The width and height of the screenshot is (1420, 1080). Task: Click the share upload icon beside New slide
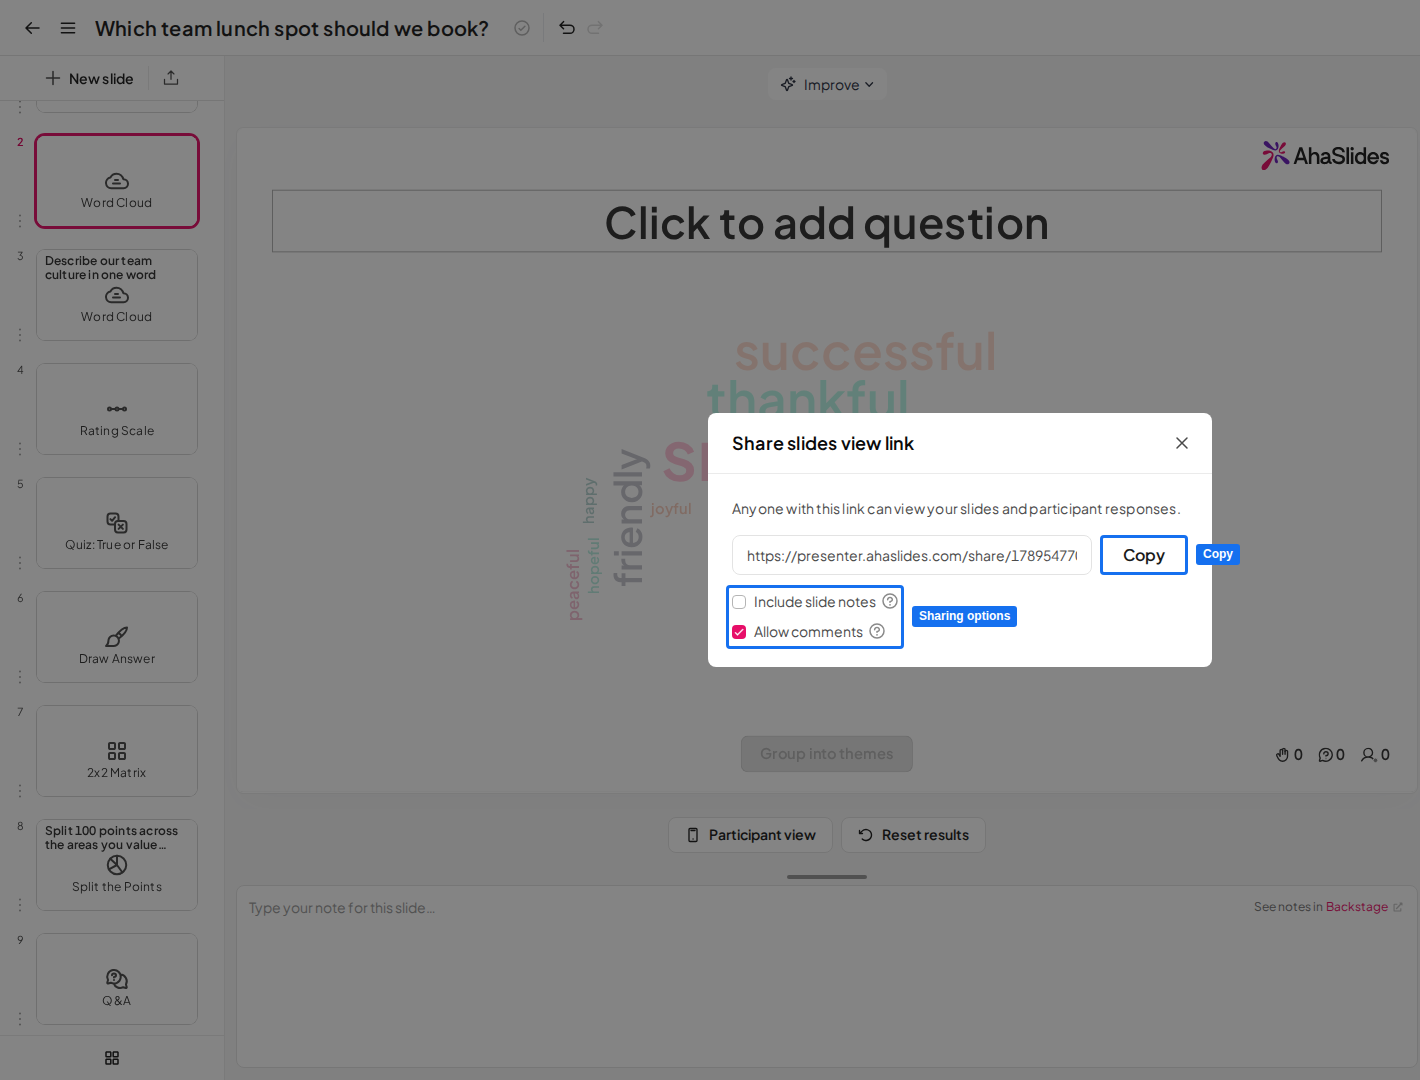[x=171, y=78]
